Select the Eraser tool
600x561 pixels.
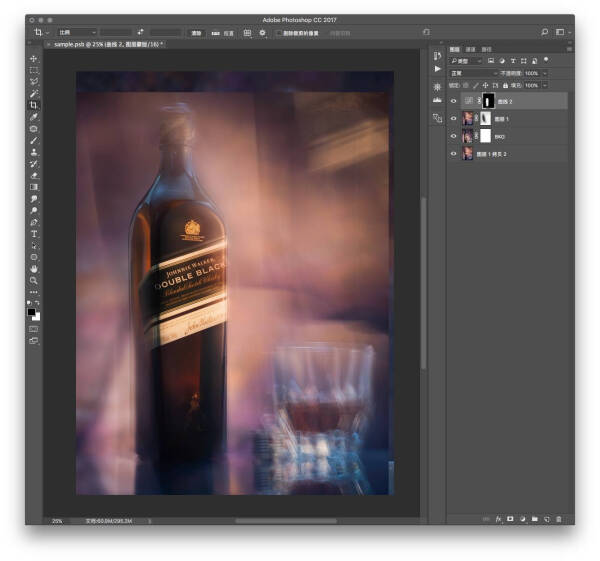point(34,175)
